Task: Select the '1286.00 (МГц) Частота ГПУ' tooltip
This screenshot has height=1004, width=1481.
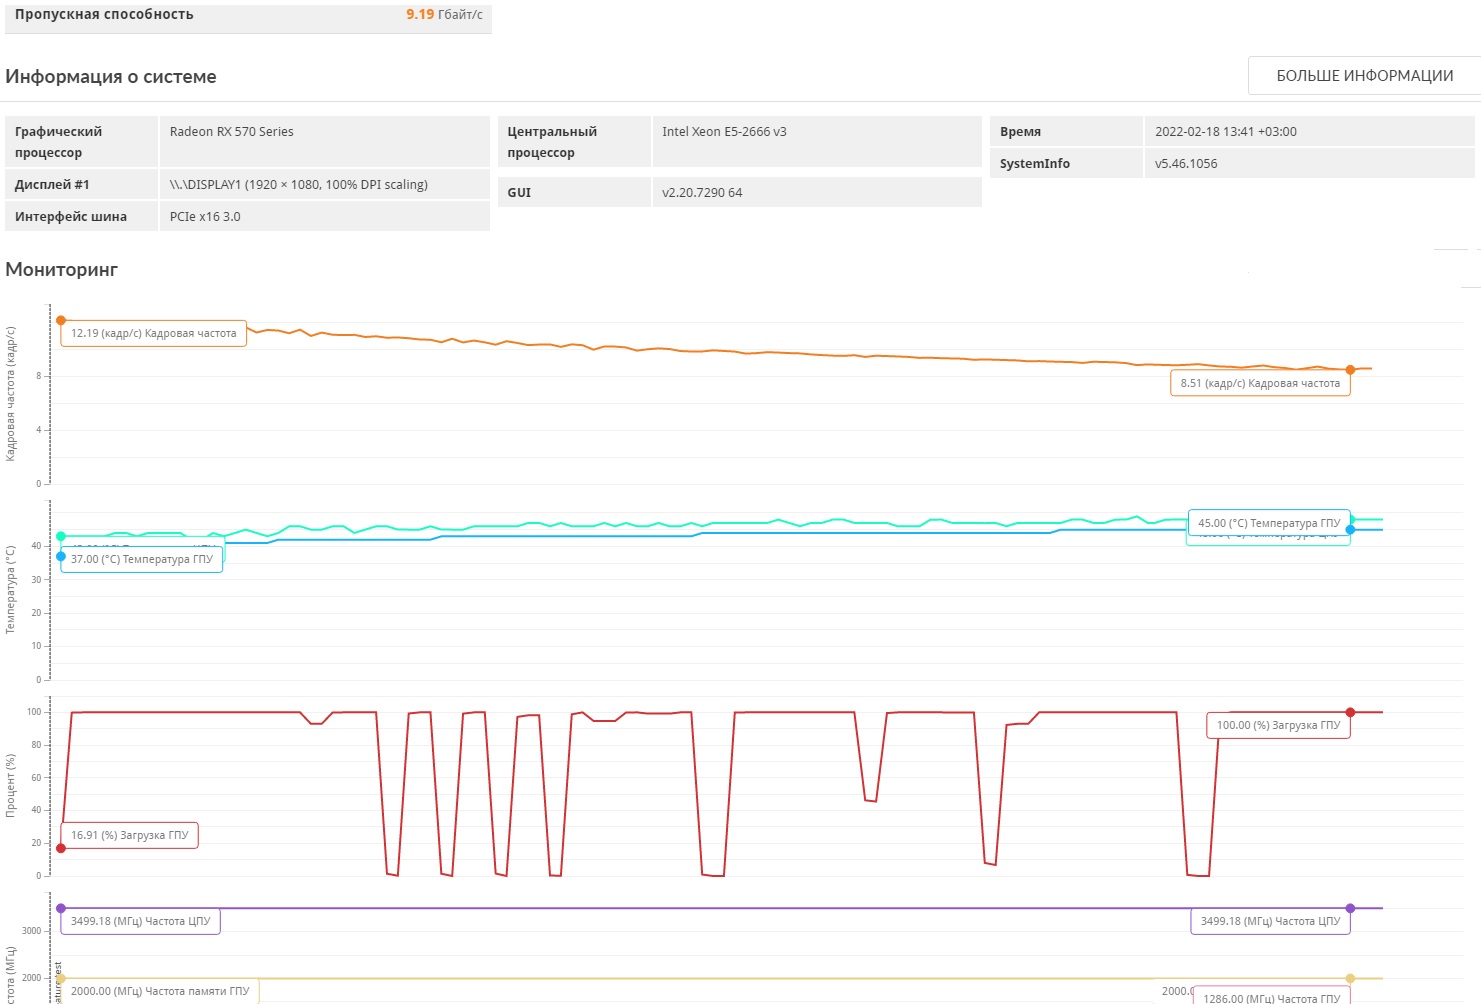Action: 1272,996
